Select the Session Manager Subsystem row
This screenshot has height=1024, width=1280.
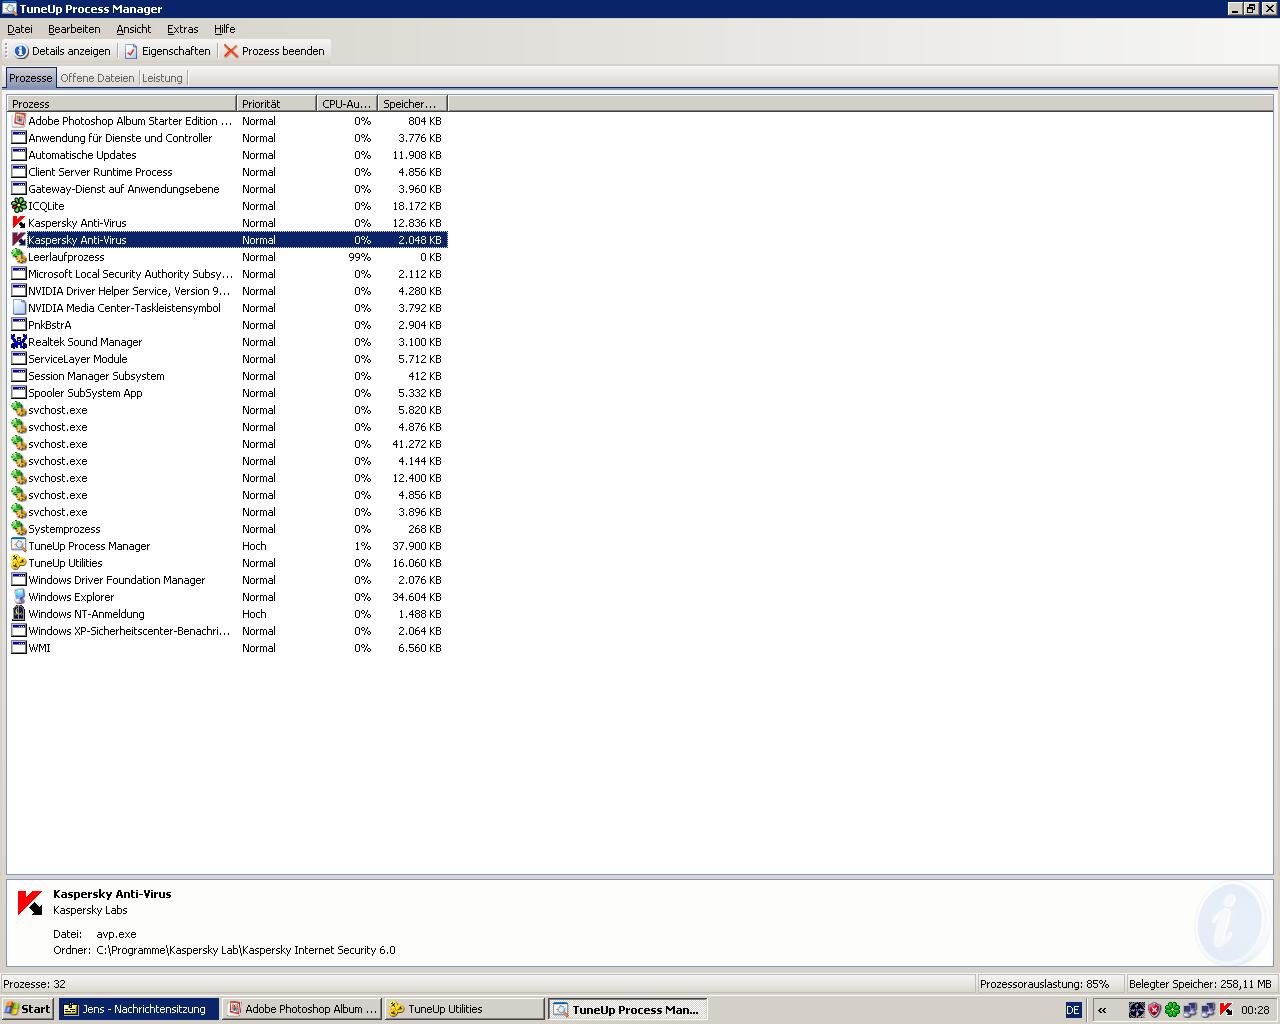pos(228,376)
